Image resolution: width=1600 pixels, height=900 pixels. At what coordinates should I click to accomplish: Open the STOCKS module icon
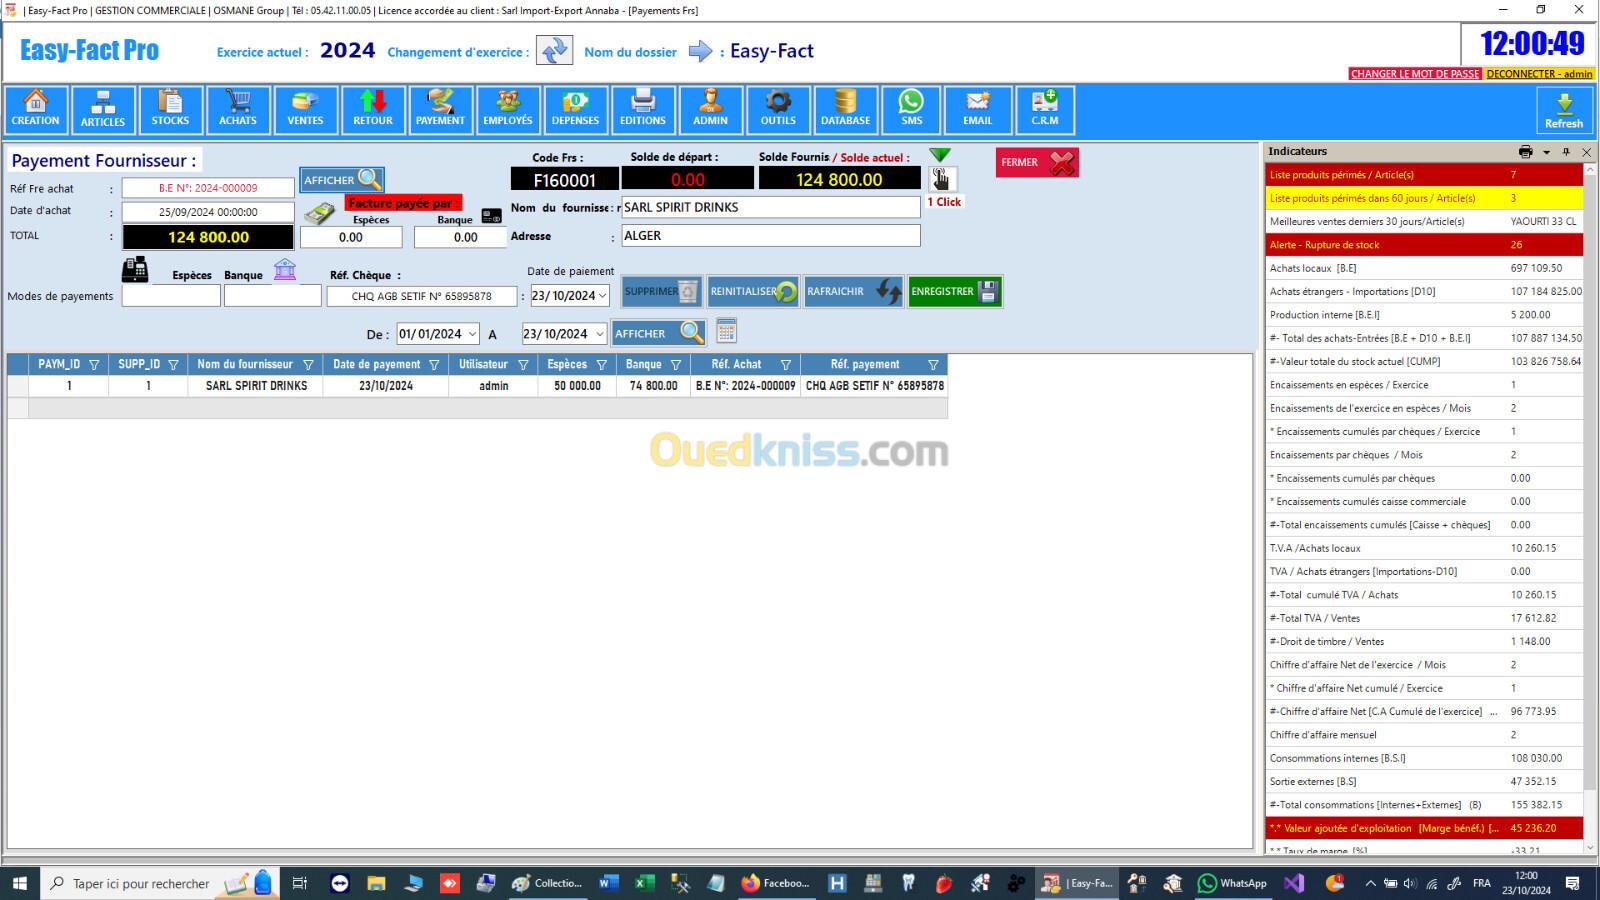[x=170, y=109]
